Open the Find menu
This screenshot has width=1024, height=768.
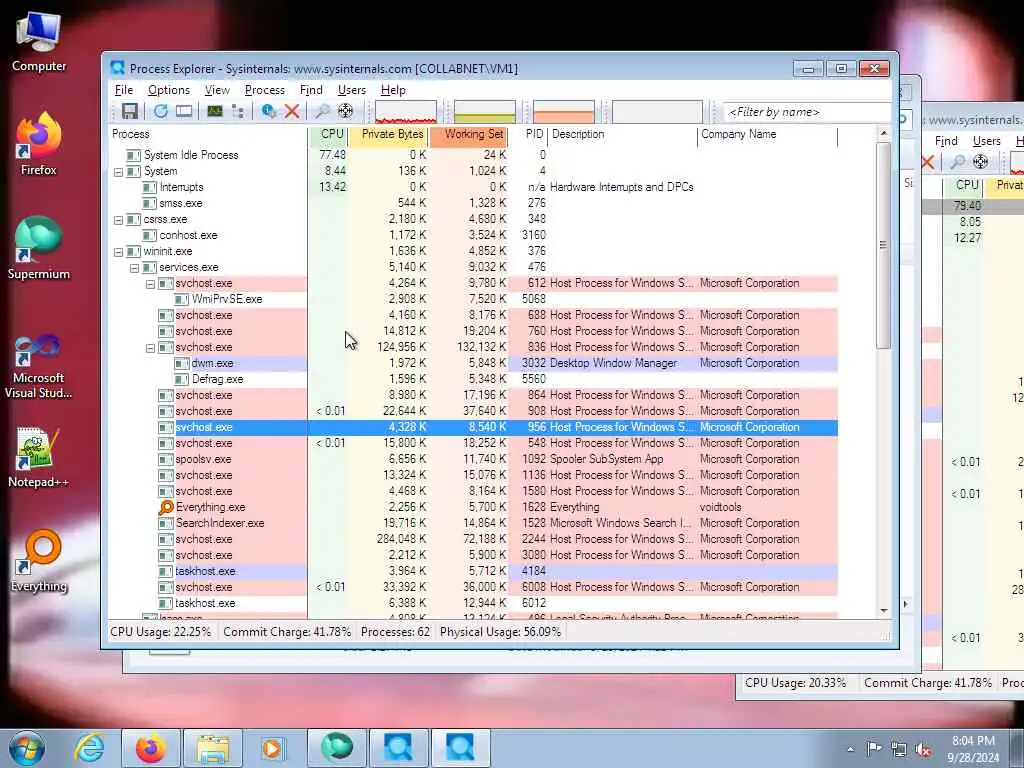[311, 90]
